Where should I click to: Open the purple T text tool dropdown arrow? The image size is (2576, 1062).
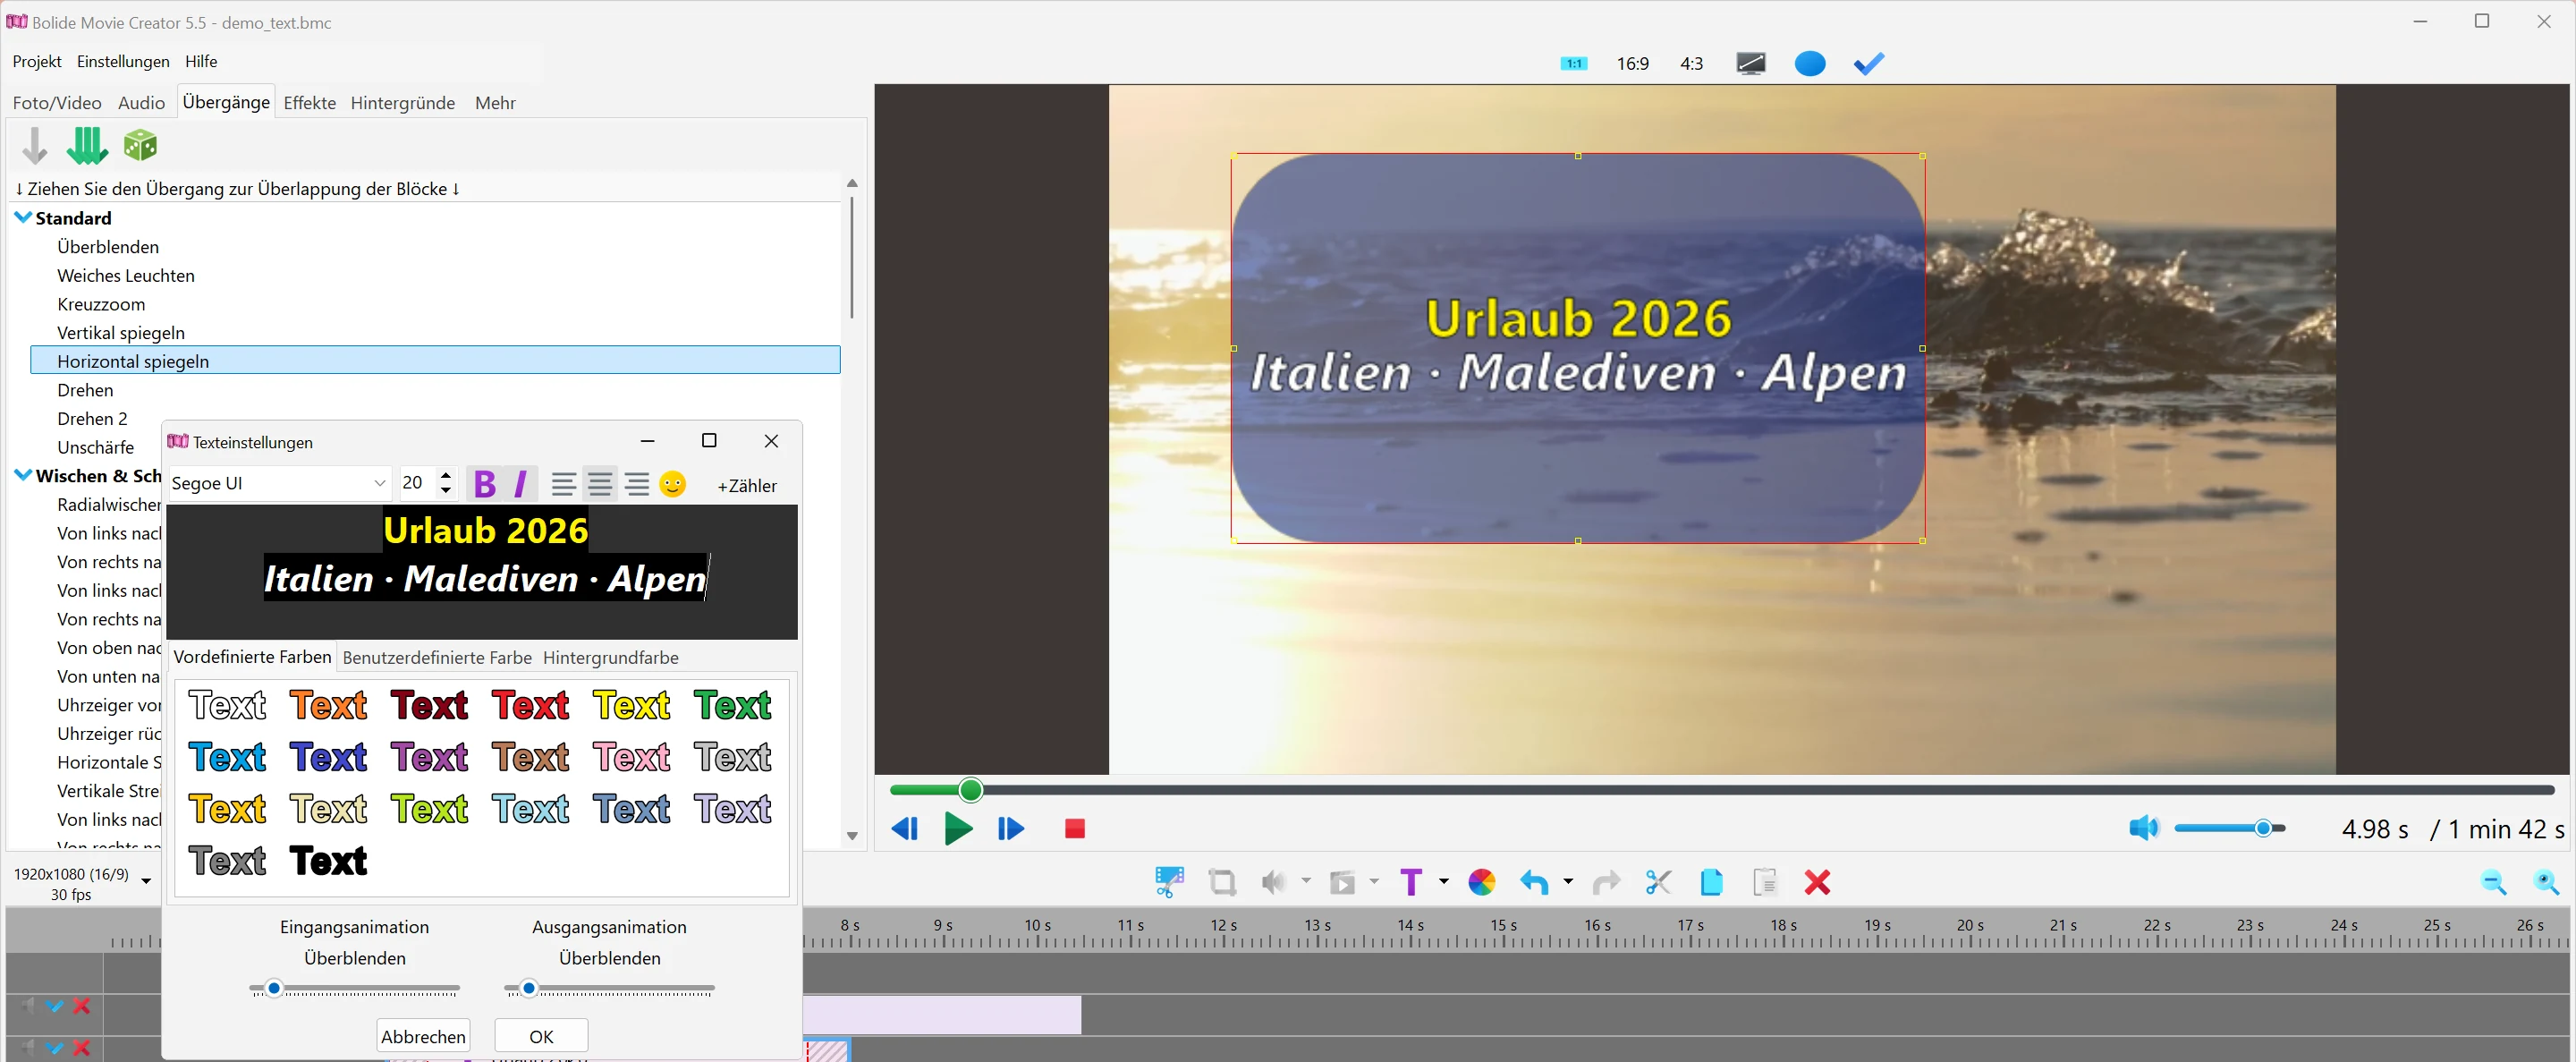(x=1443, y=882)
